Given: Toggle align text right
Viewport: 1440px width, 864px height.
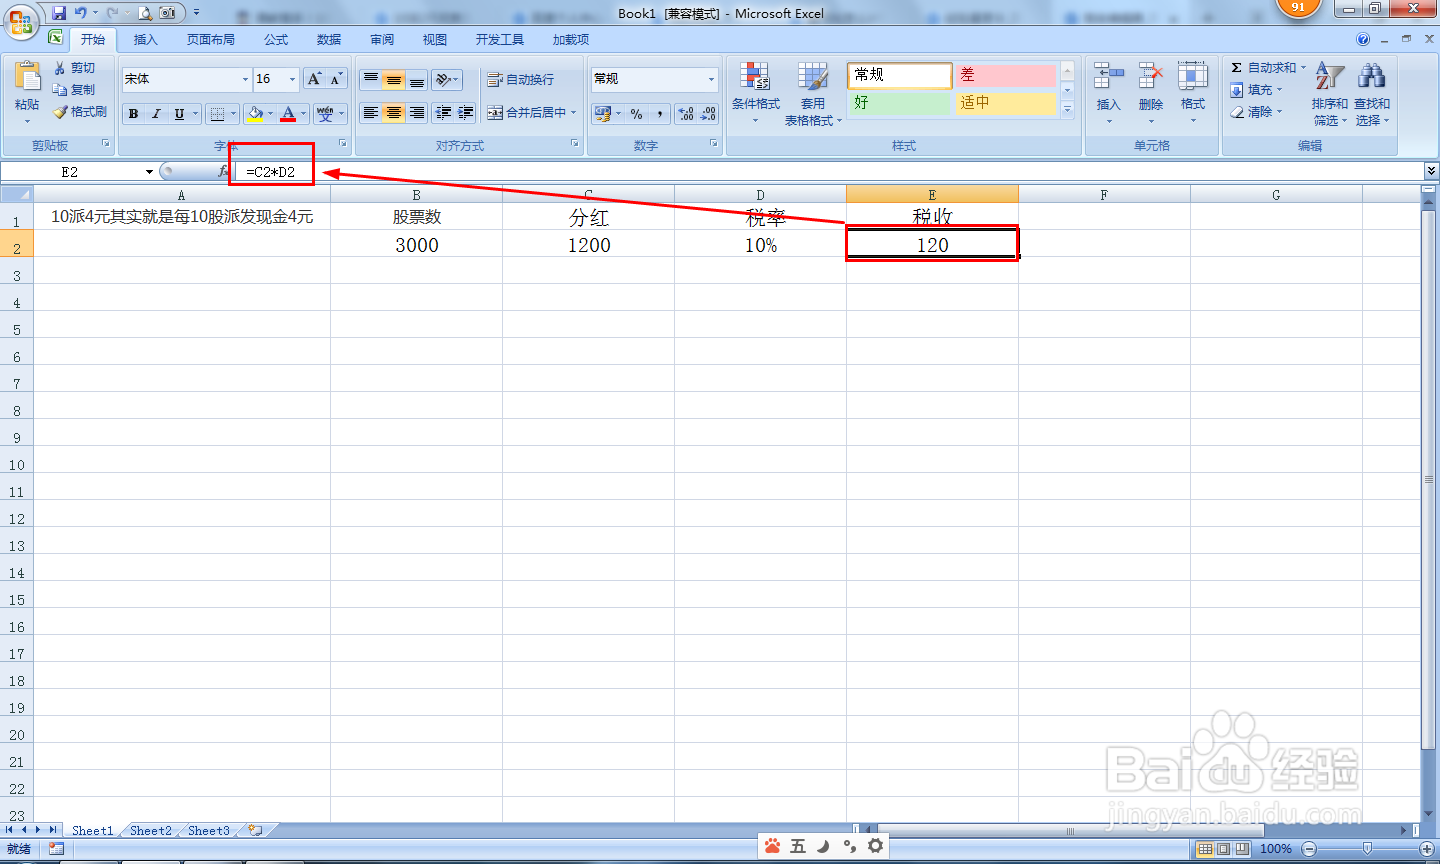Looking at the screenshot, I should [x=417, y=113].
